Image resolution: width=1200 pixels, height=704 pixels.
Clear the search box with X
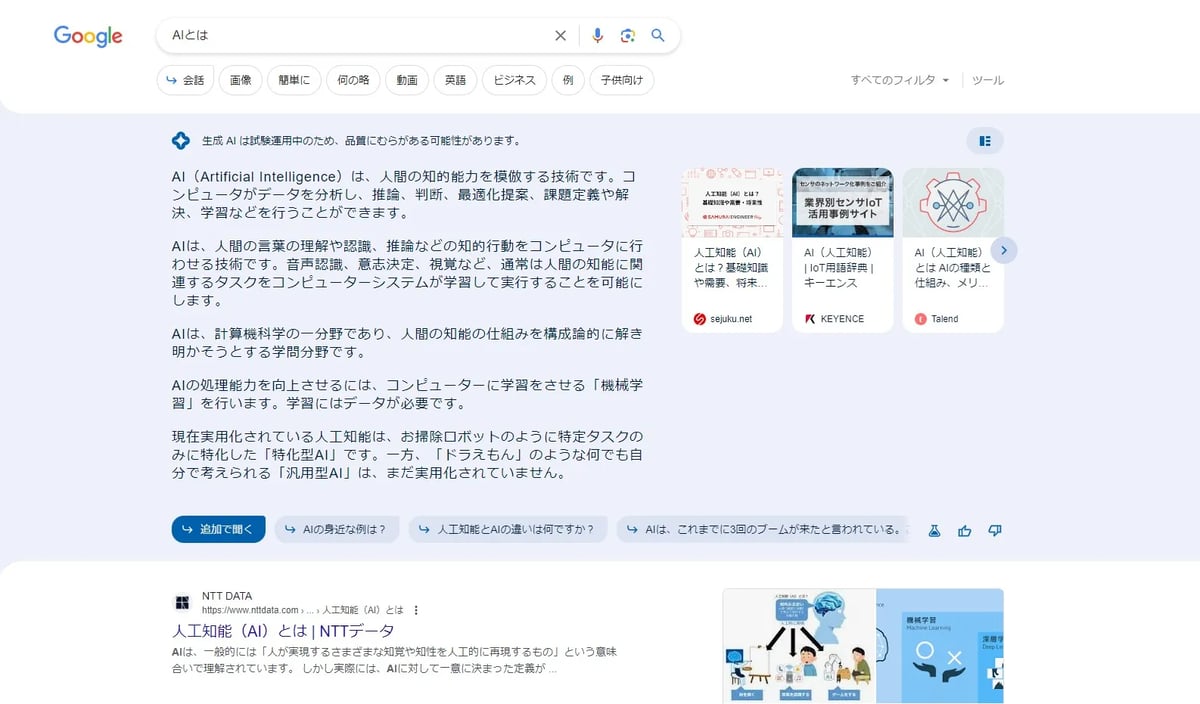pos(560,36)
